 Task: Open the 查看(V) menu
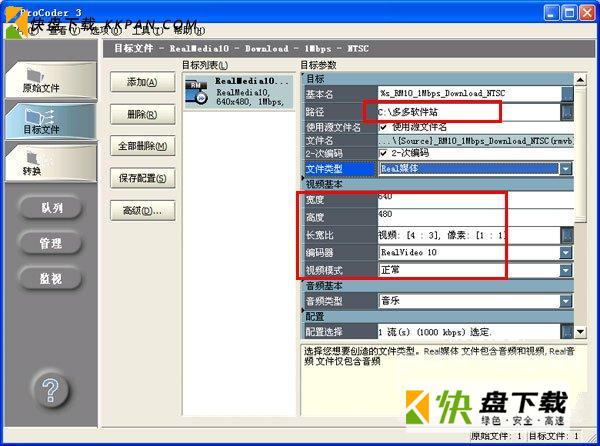click(x=65, y=31)
